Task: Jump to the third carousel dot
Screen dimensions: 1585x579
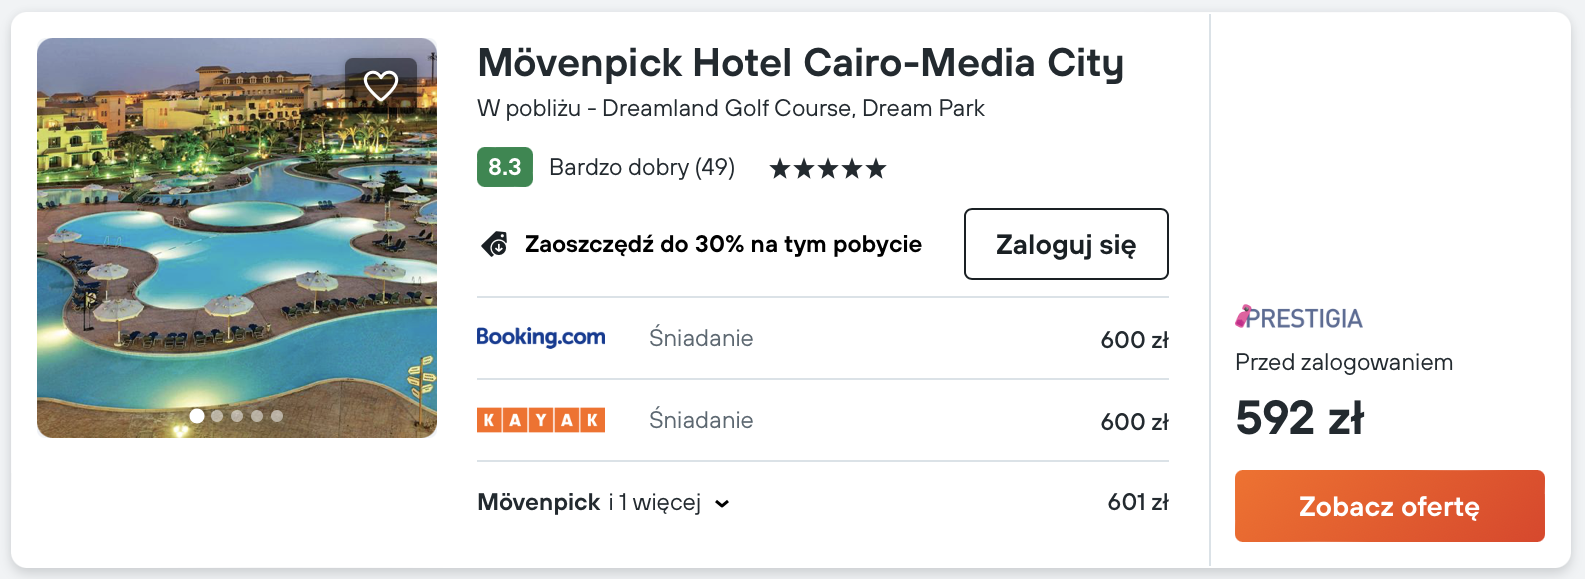Action: [237, 416]
